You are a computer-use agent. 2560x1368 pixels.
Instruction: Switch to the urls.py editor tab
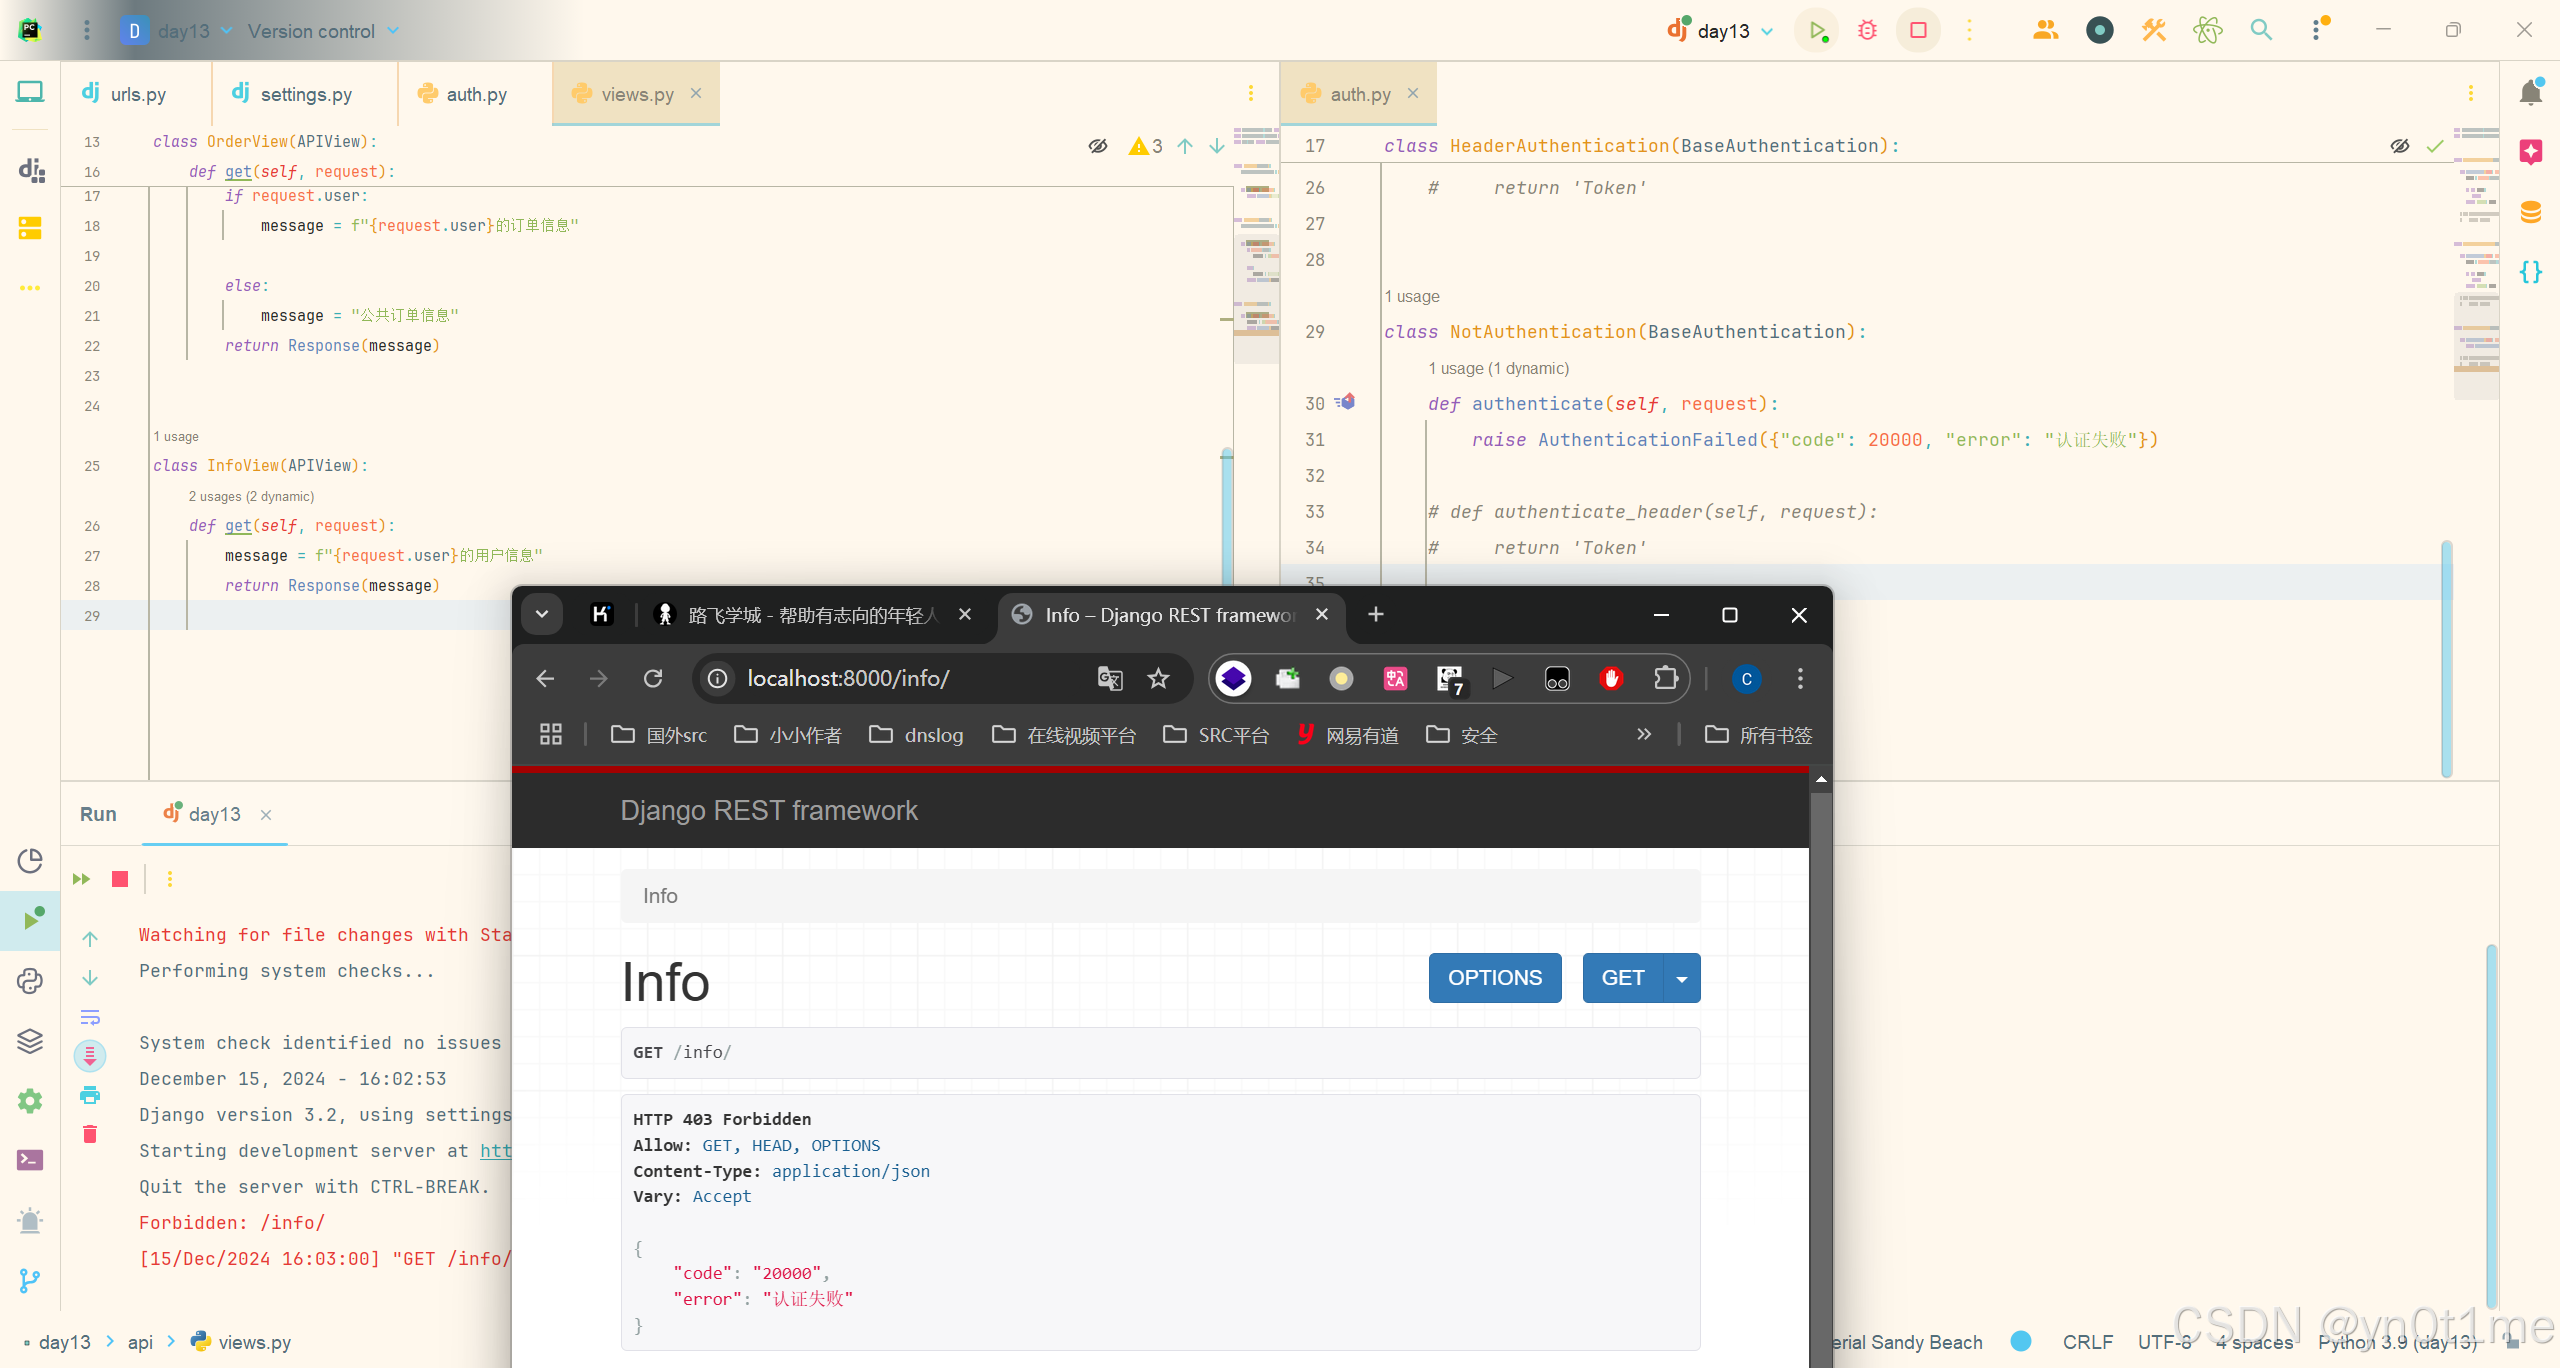[137, 94]
